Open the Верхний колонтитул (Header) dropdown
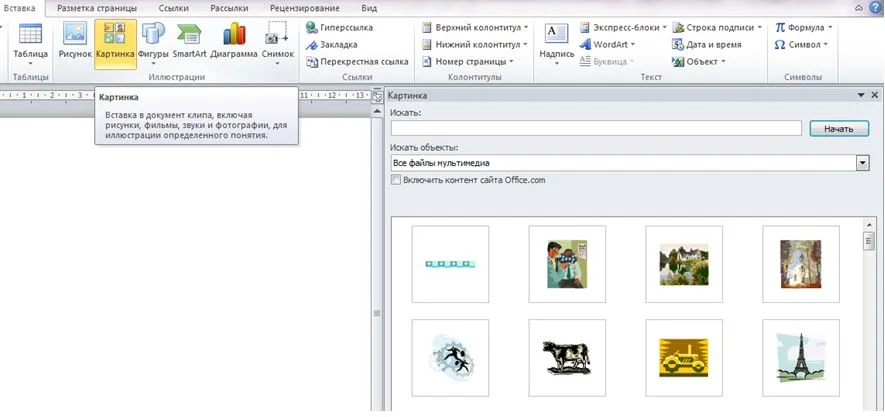Image resolution: width=885 pixels, height=417 pixels. coord(475,28)
